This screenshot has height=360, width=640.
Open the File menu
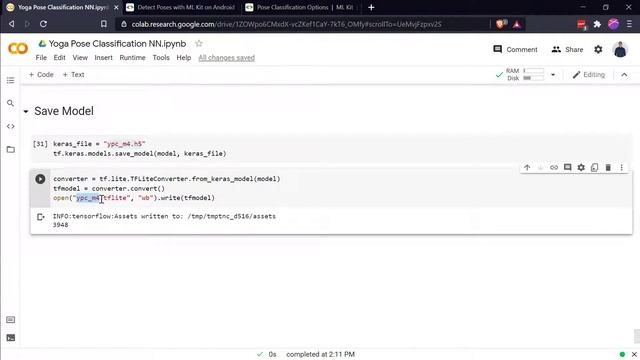click(x=41, y=58)
